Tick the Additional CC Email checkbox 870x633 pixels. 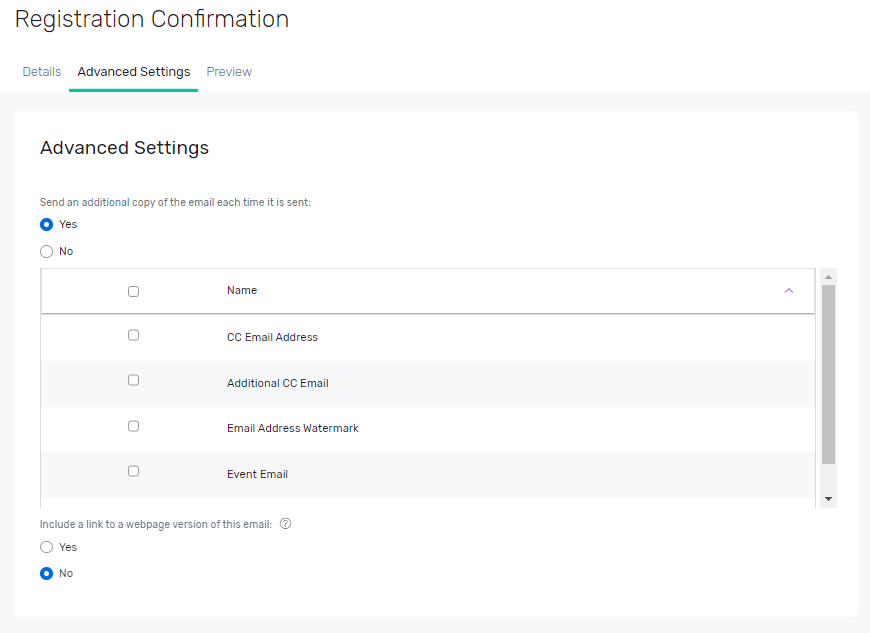pyautogui.click(x=134, y=381)
